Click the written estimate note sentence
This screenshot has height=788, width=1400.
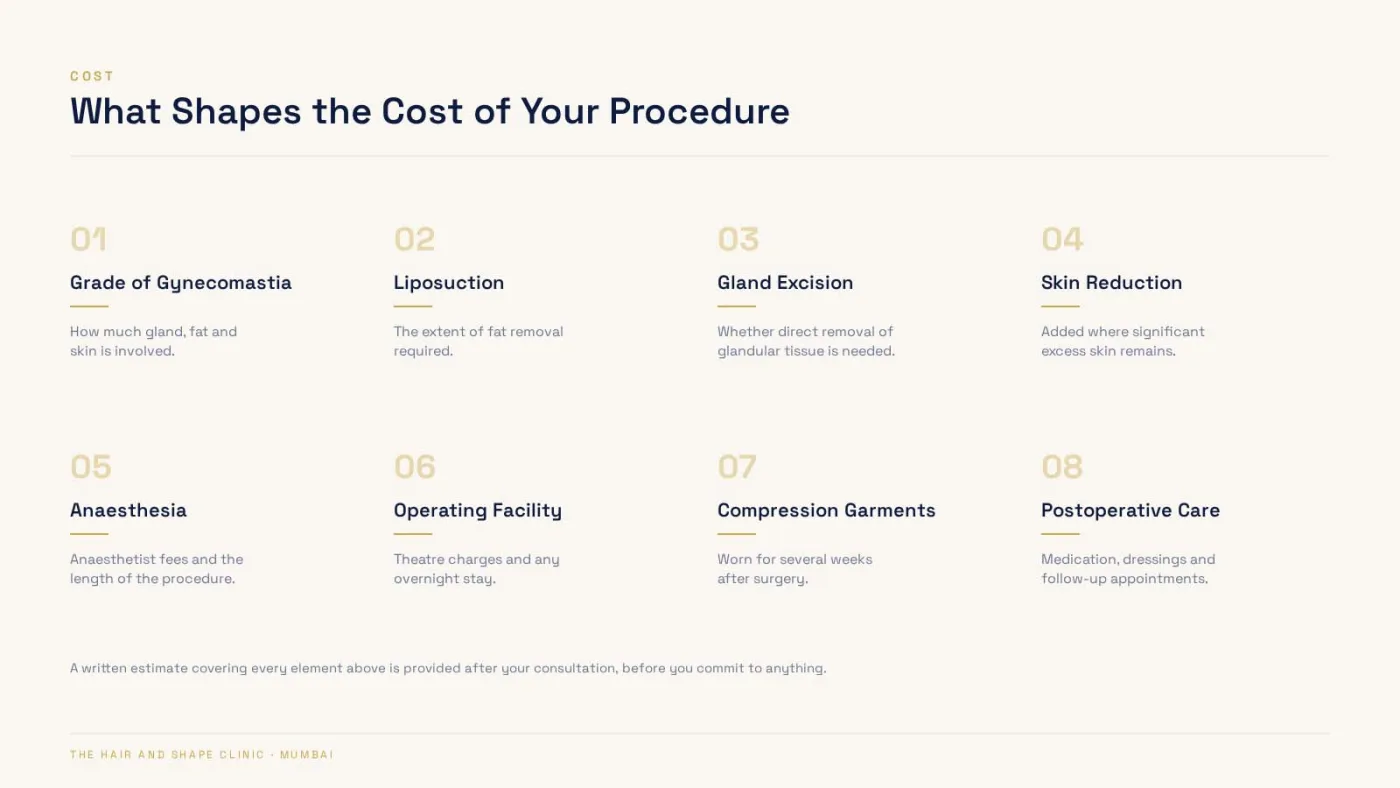pos(448,668)
